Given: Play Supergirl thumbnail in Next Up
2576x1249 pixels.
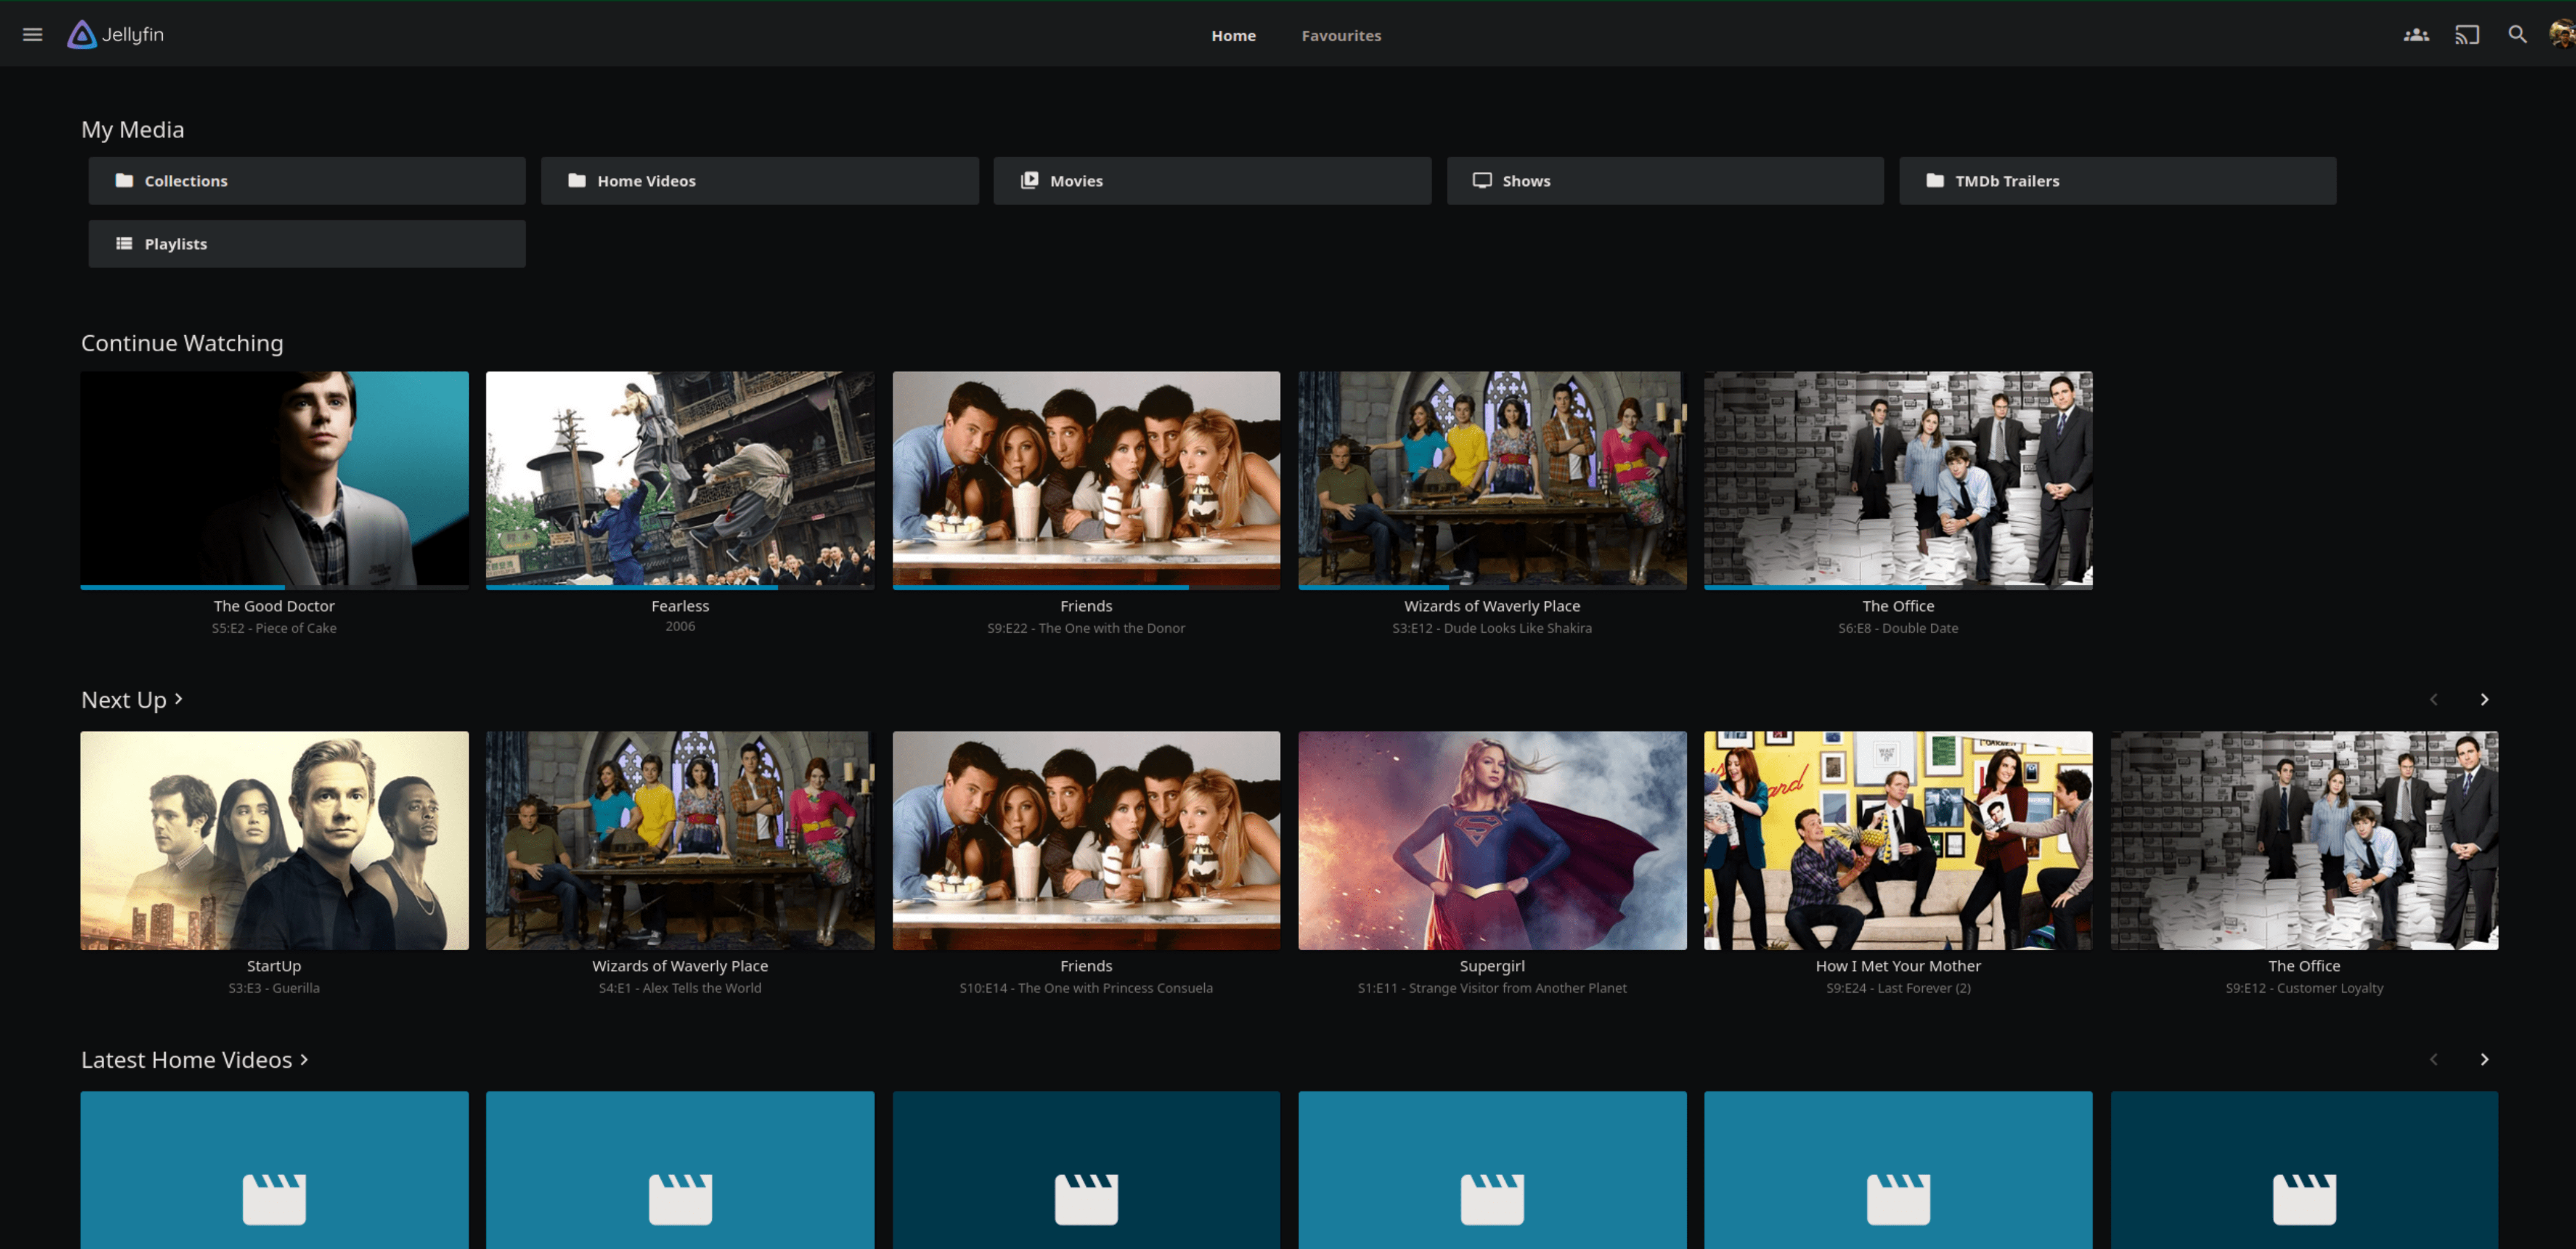Looking at the screenshot, I should (x=1492, y=840).
